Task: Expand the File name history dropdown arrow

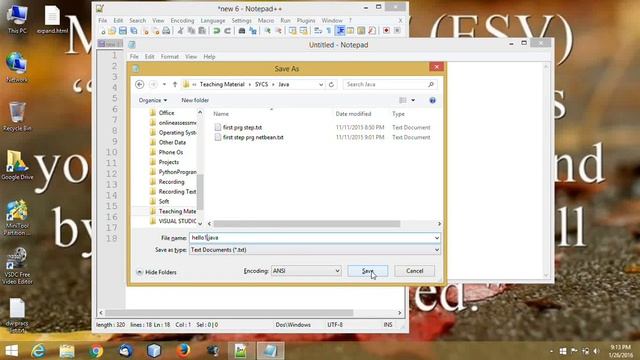Action: tap(436, 238)
